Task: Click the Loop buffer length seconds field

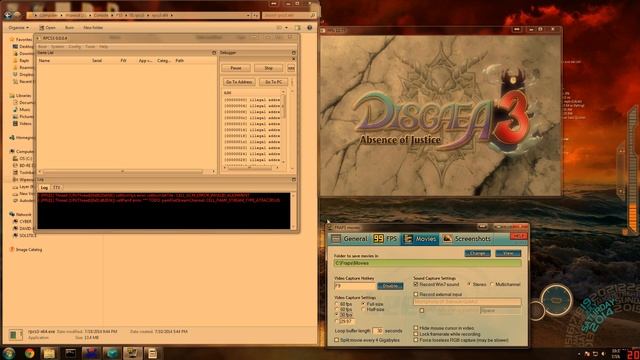Action: pos(378,331)
